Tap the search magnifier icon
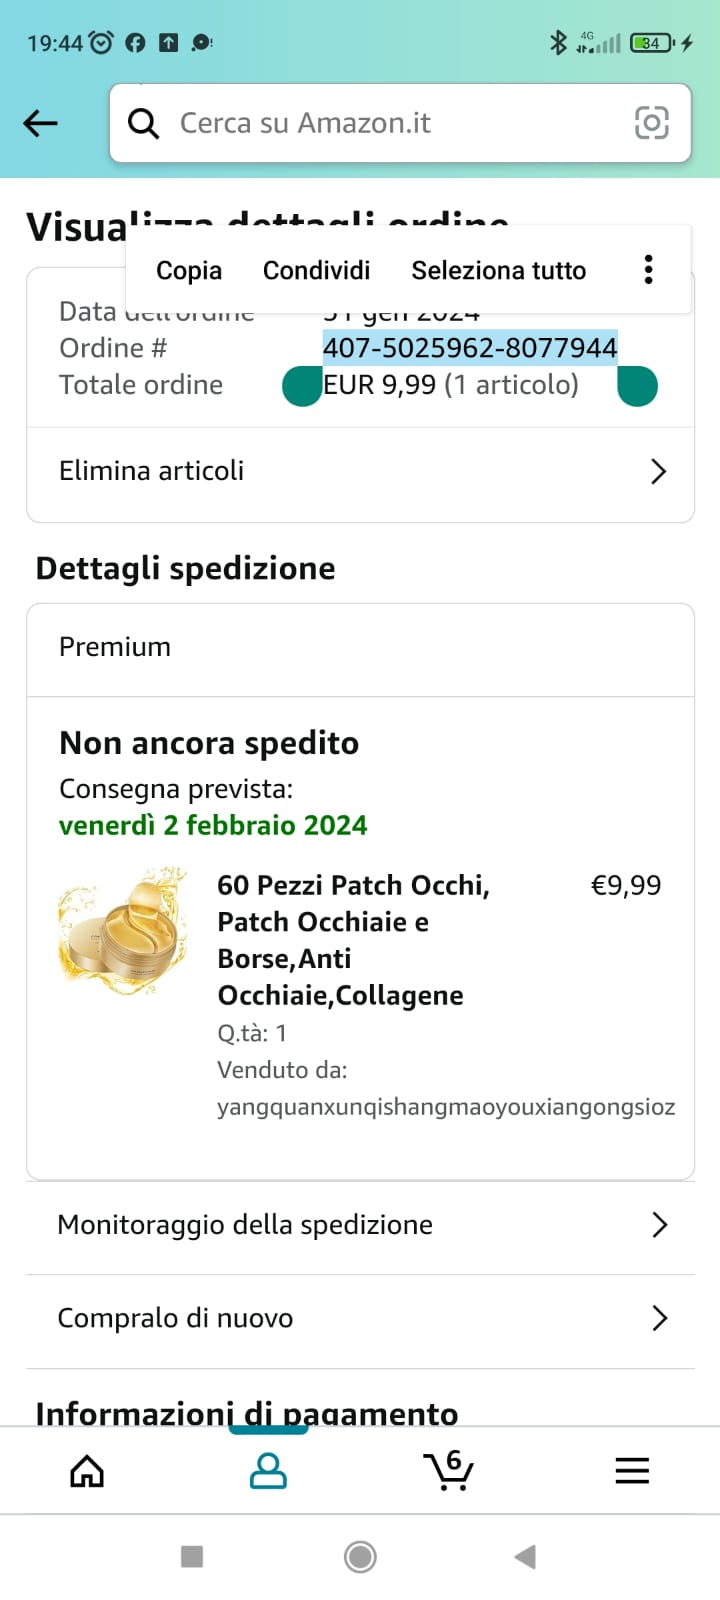The image size is (720, 1600). (144, 123)
